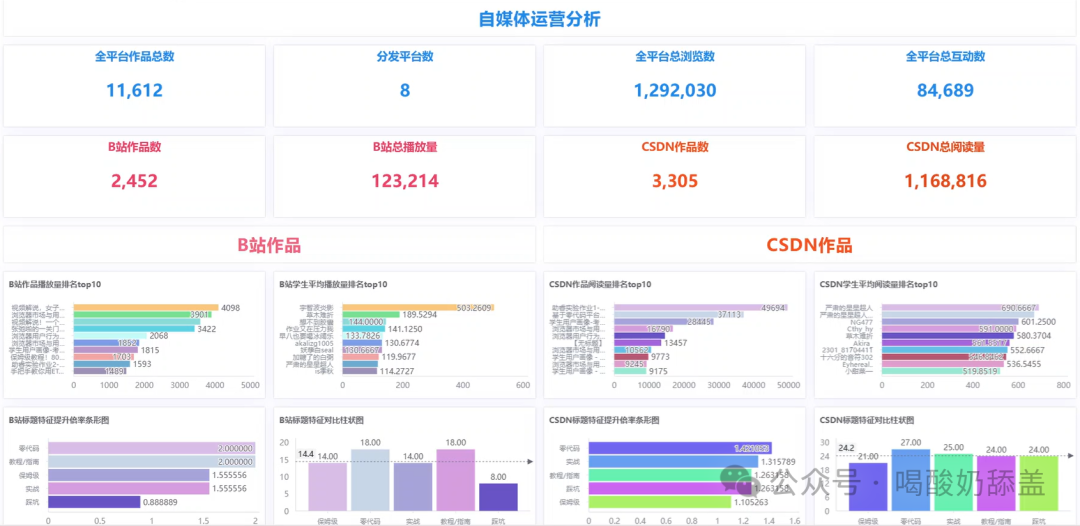This screenshot has width=1080, height=526.
Task: Click the CSDN bar labeled 49694
Action: [x=701, y=308]
